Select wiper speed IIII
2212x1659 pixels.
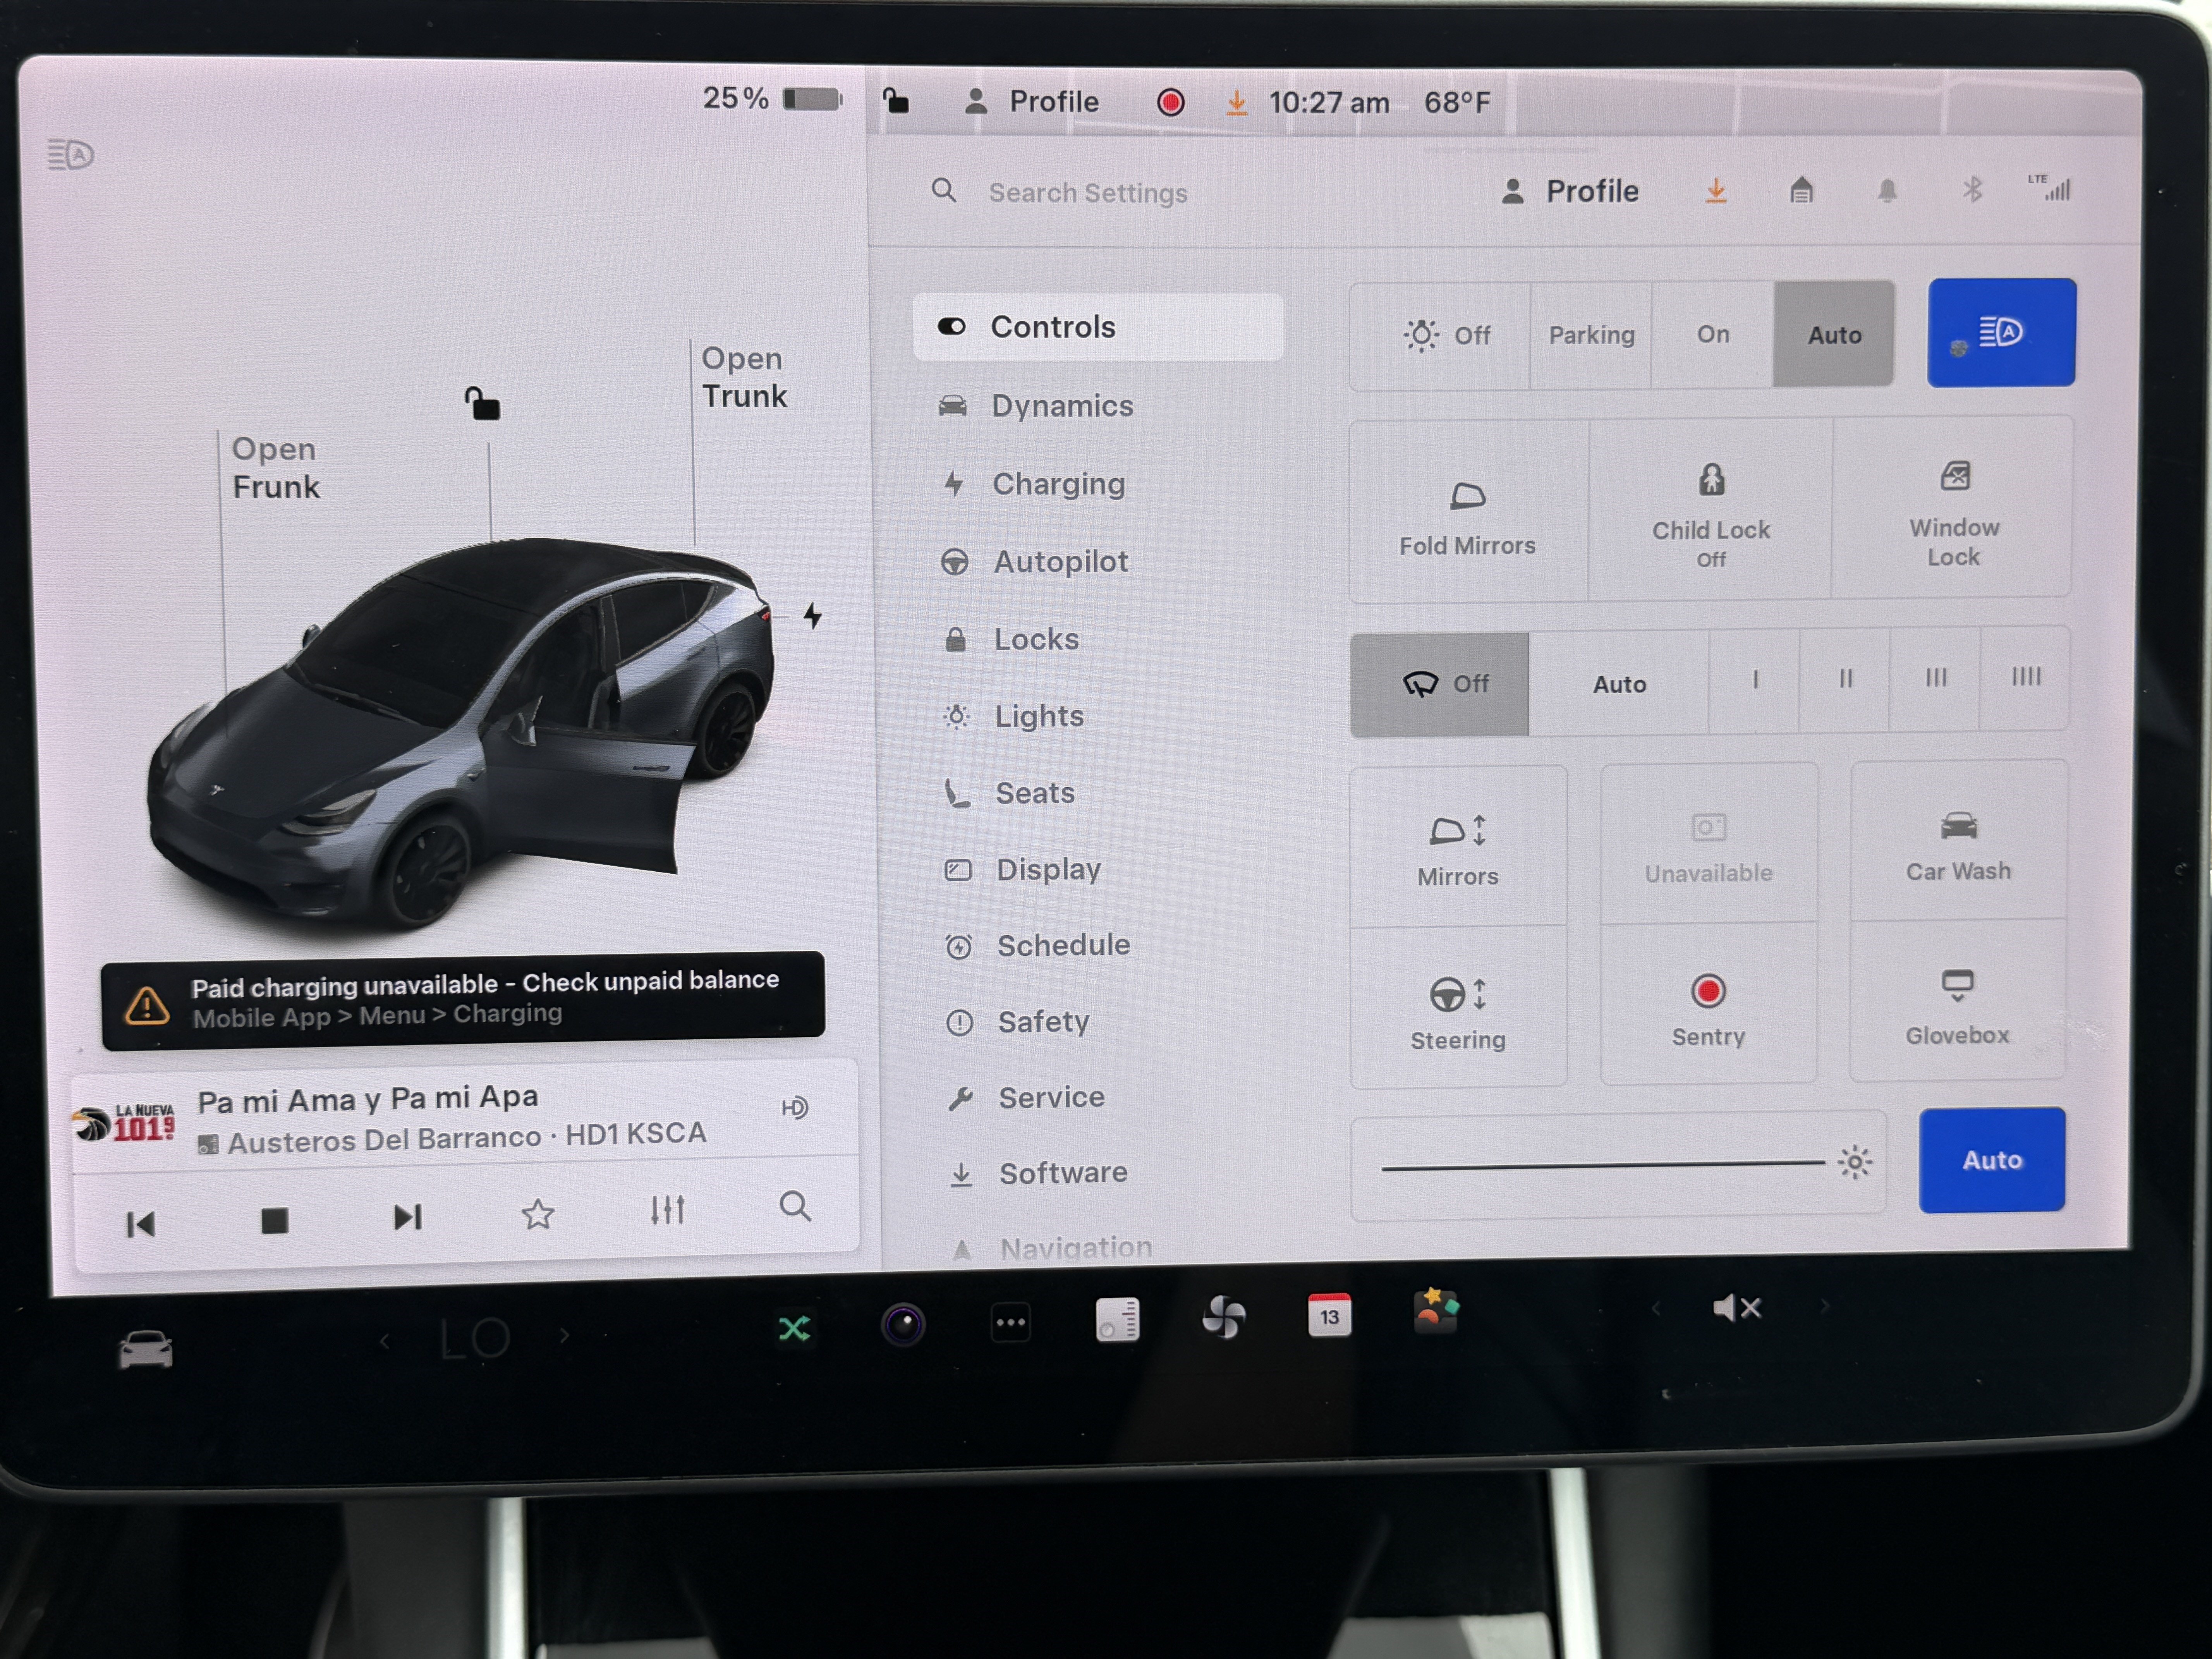(x=2025, y=678)
